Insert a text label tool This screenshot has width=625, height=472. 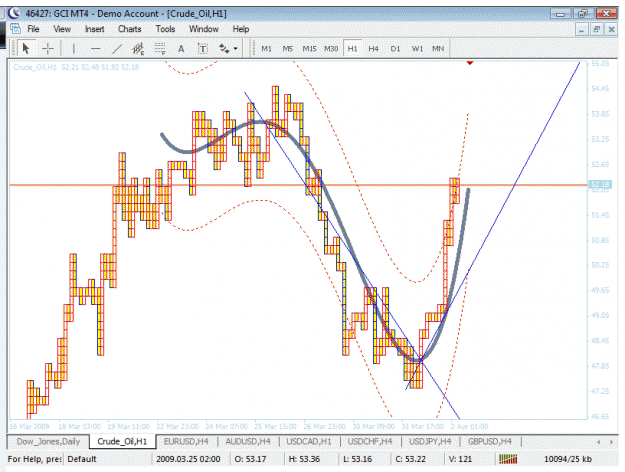point(202,49)
